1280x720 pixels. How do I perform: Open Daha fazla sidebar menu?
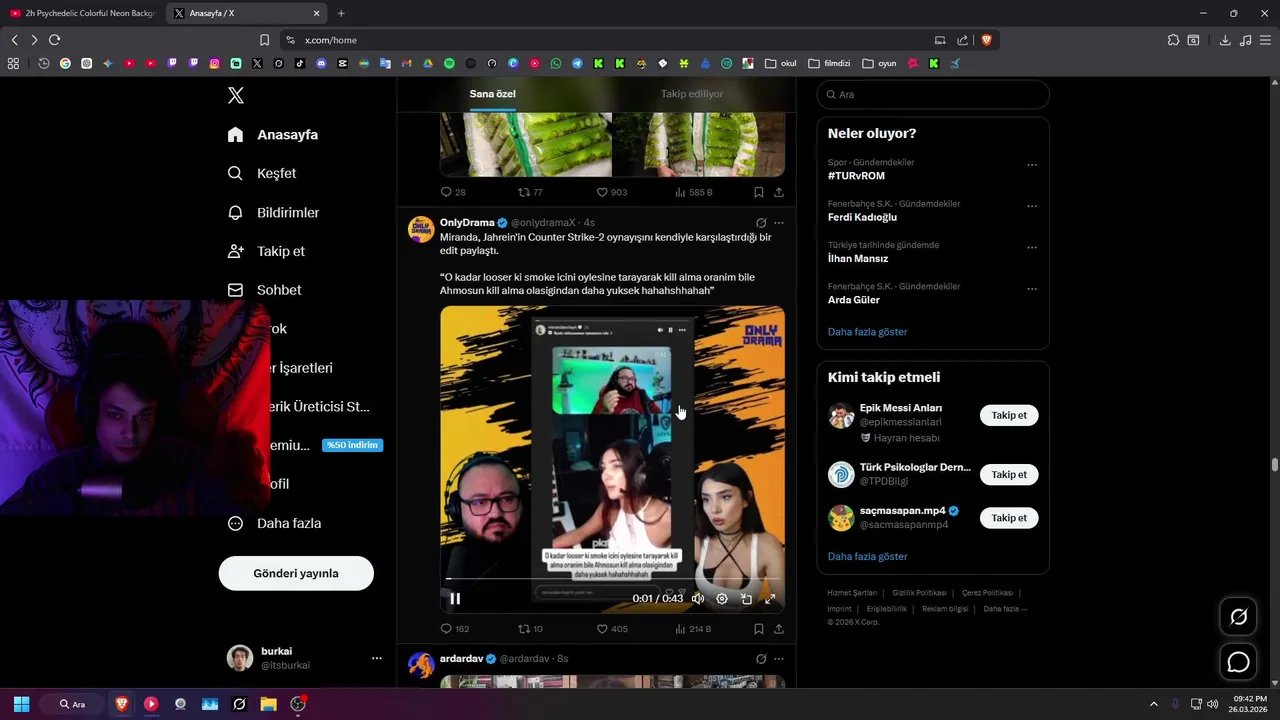[274, 523]
